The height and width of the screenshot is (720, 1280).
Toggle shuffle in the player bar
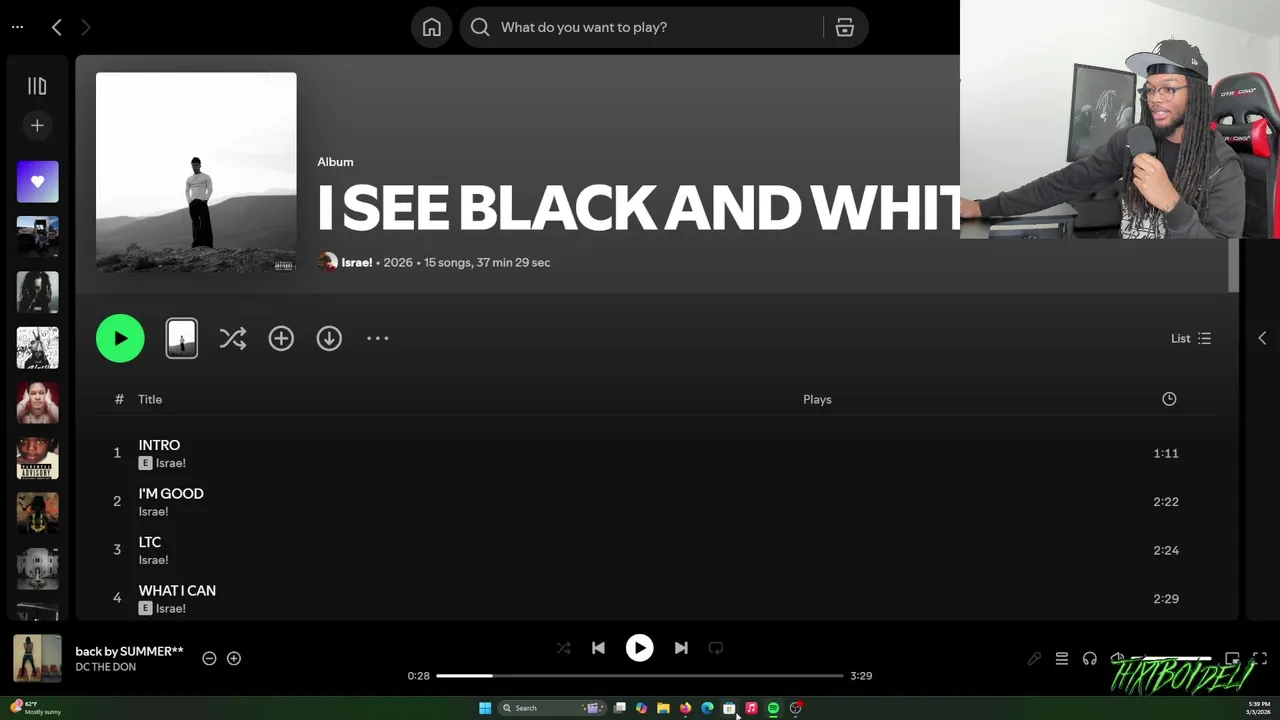click(x=564, y=648)
